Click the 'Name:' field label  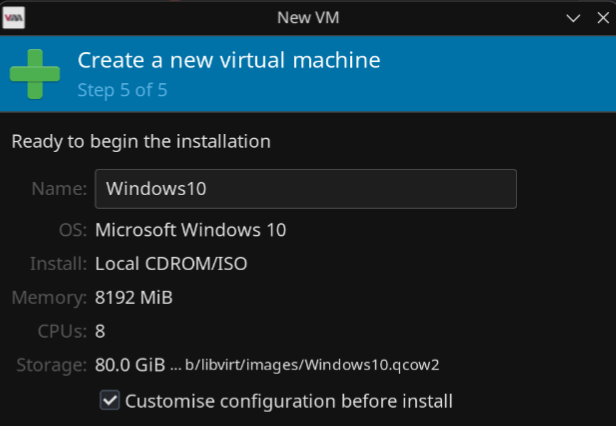(59, 189)
